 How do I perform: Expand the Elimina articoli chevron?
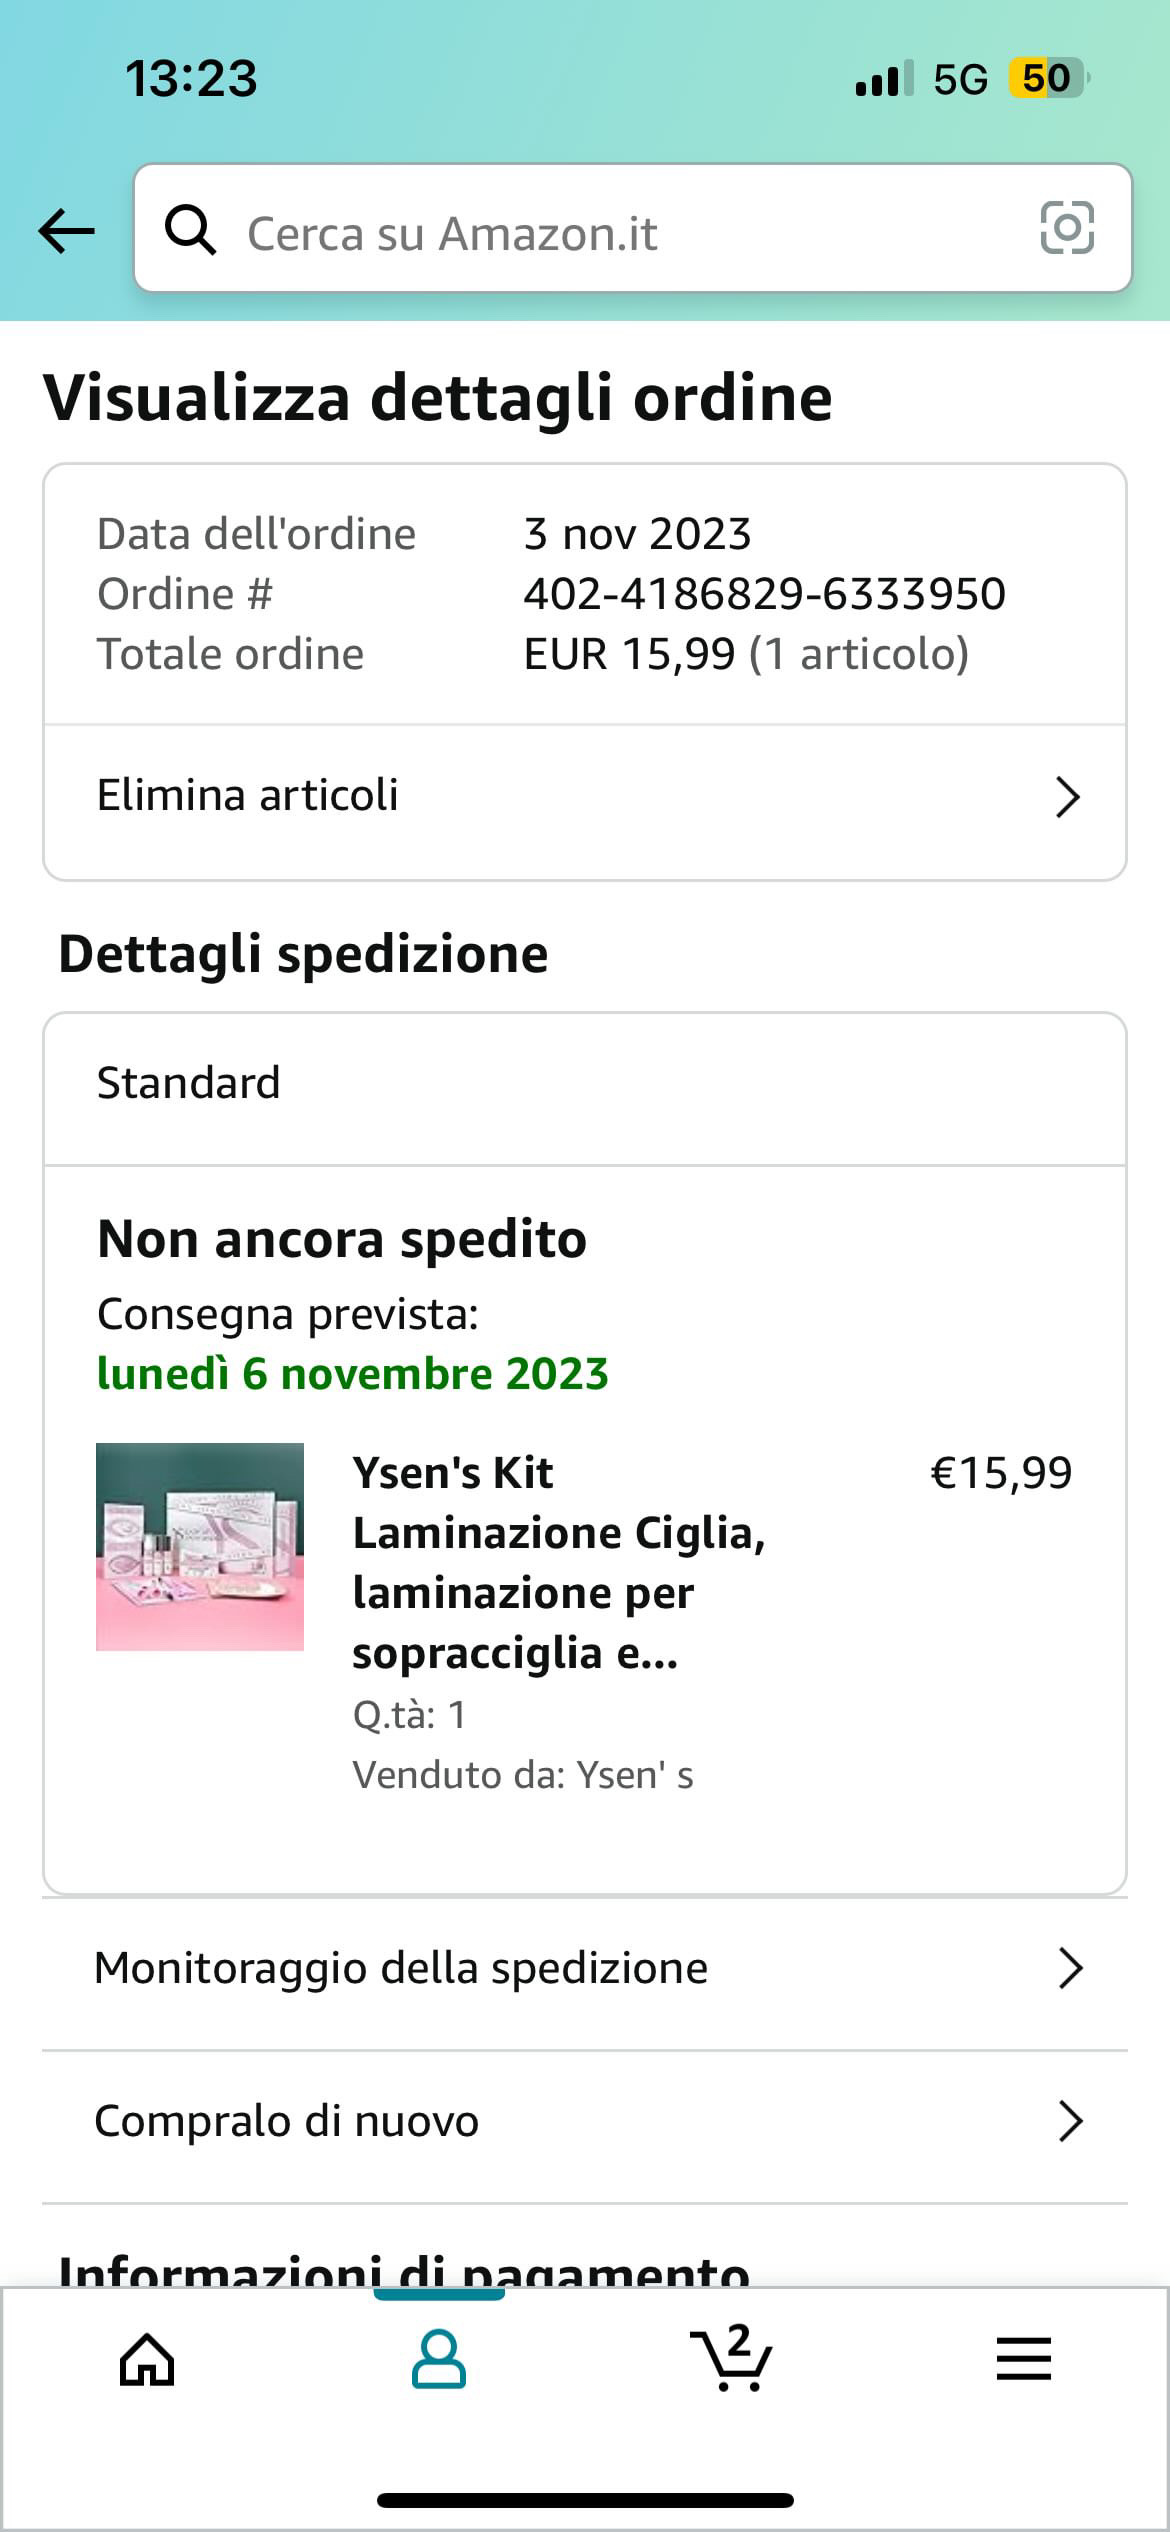coord(1068,797)
